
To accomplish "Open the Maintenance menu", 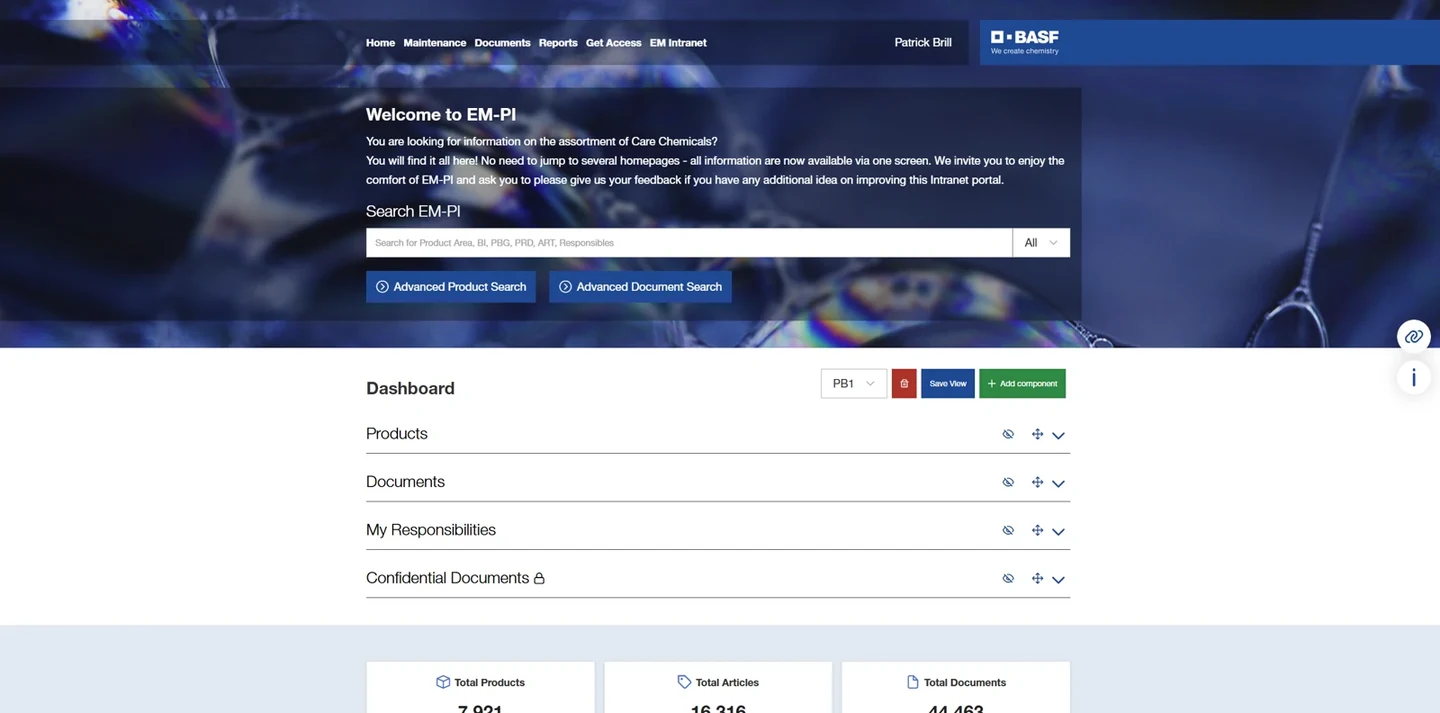I will 435,43.
